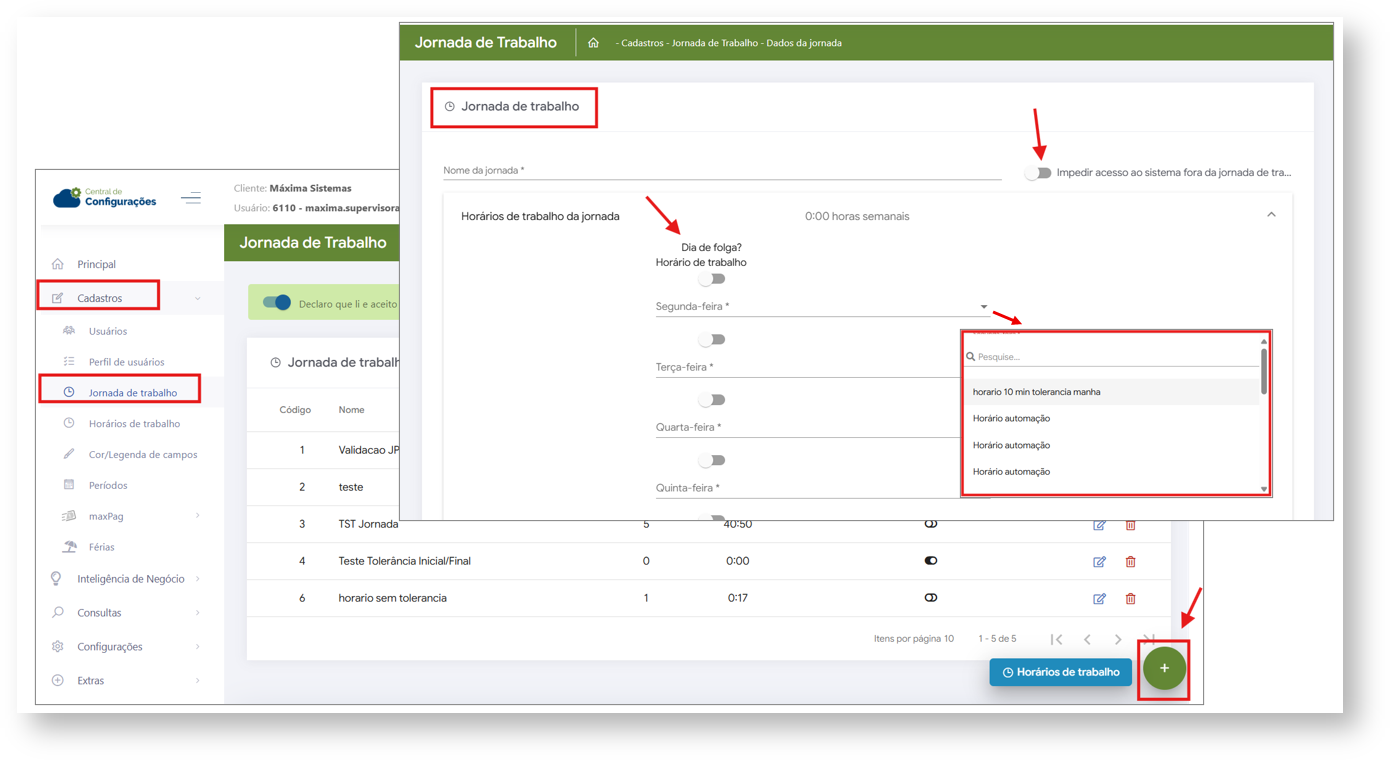Click the home icon in the breadcrumb bar
The height and width of the screenshot is (761, 1391).
(x=593, y=43)
